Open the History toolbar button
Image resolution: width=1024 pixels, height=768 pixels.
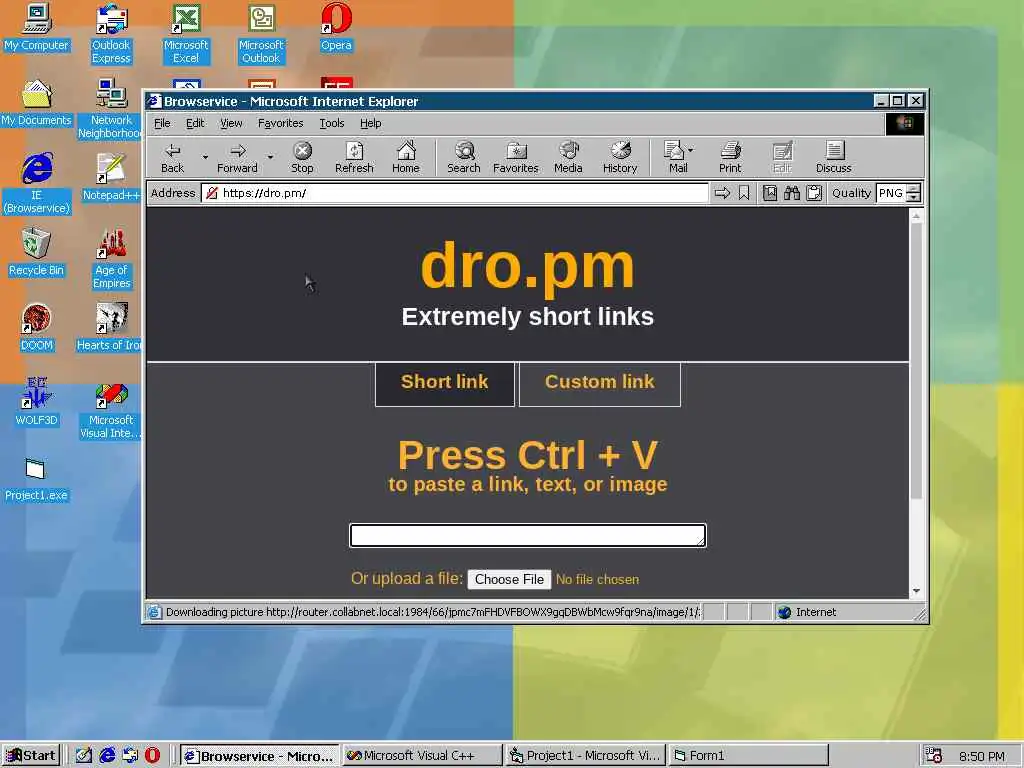coord(620,157)
